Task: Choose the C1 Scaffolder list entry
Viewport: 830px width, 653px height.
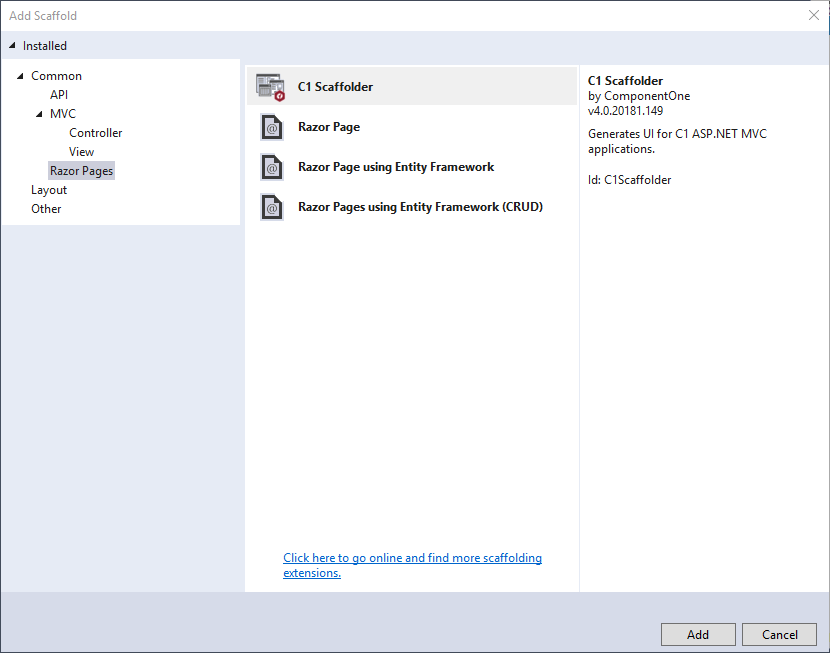Action: (412, 87)
